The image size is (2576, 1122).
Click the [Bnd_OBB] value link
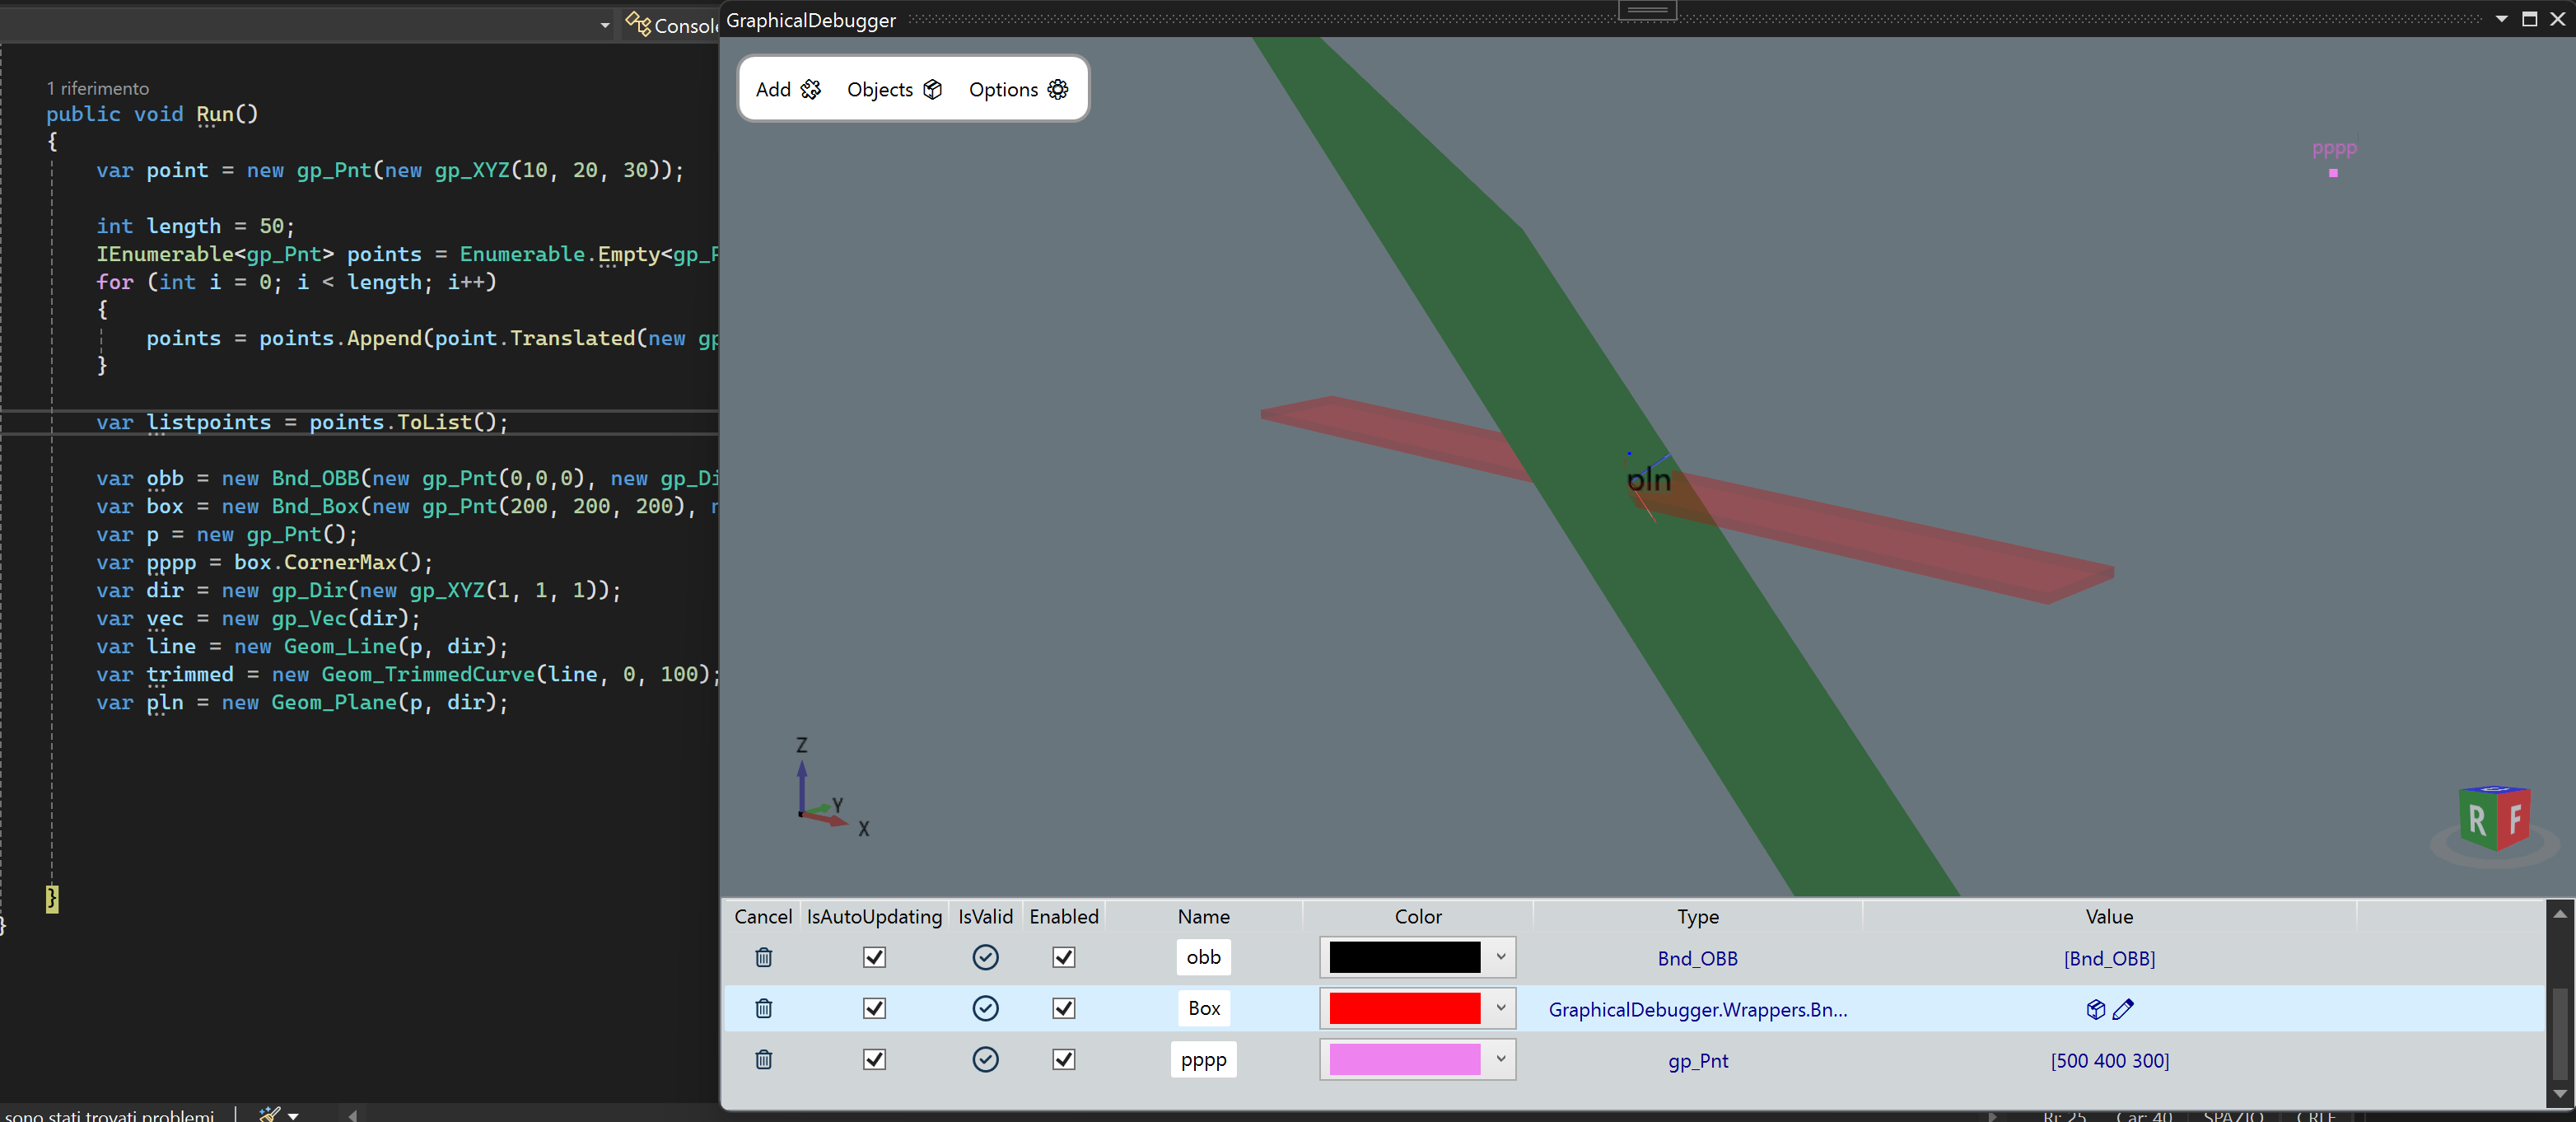[x=2108, y=958]
